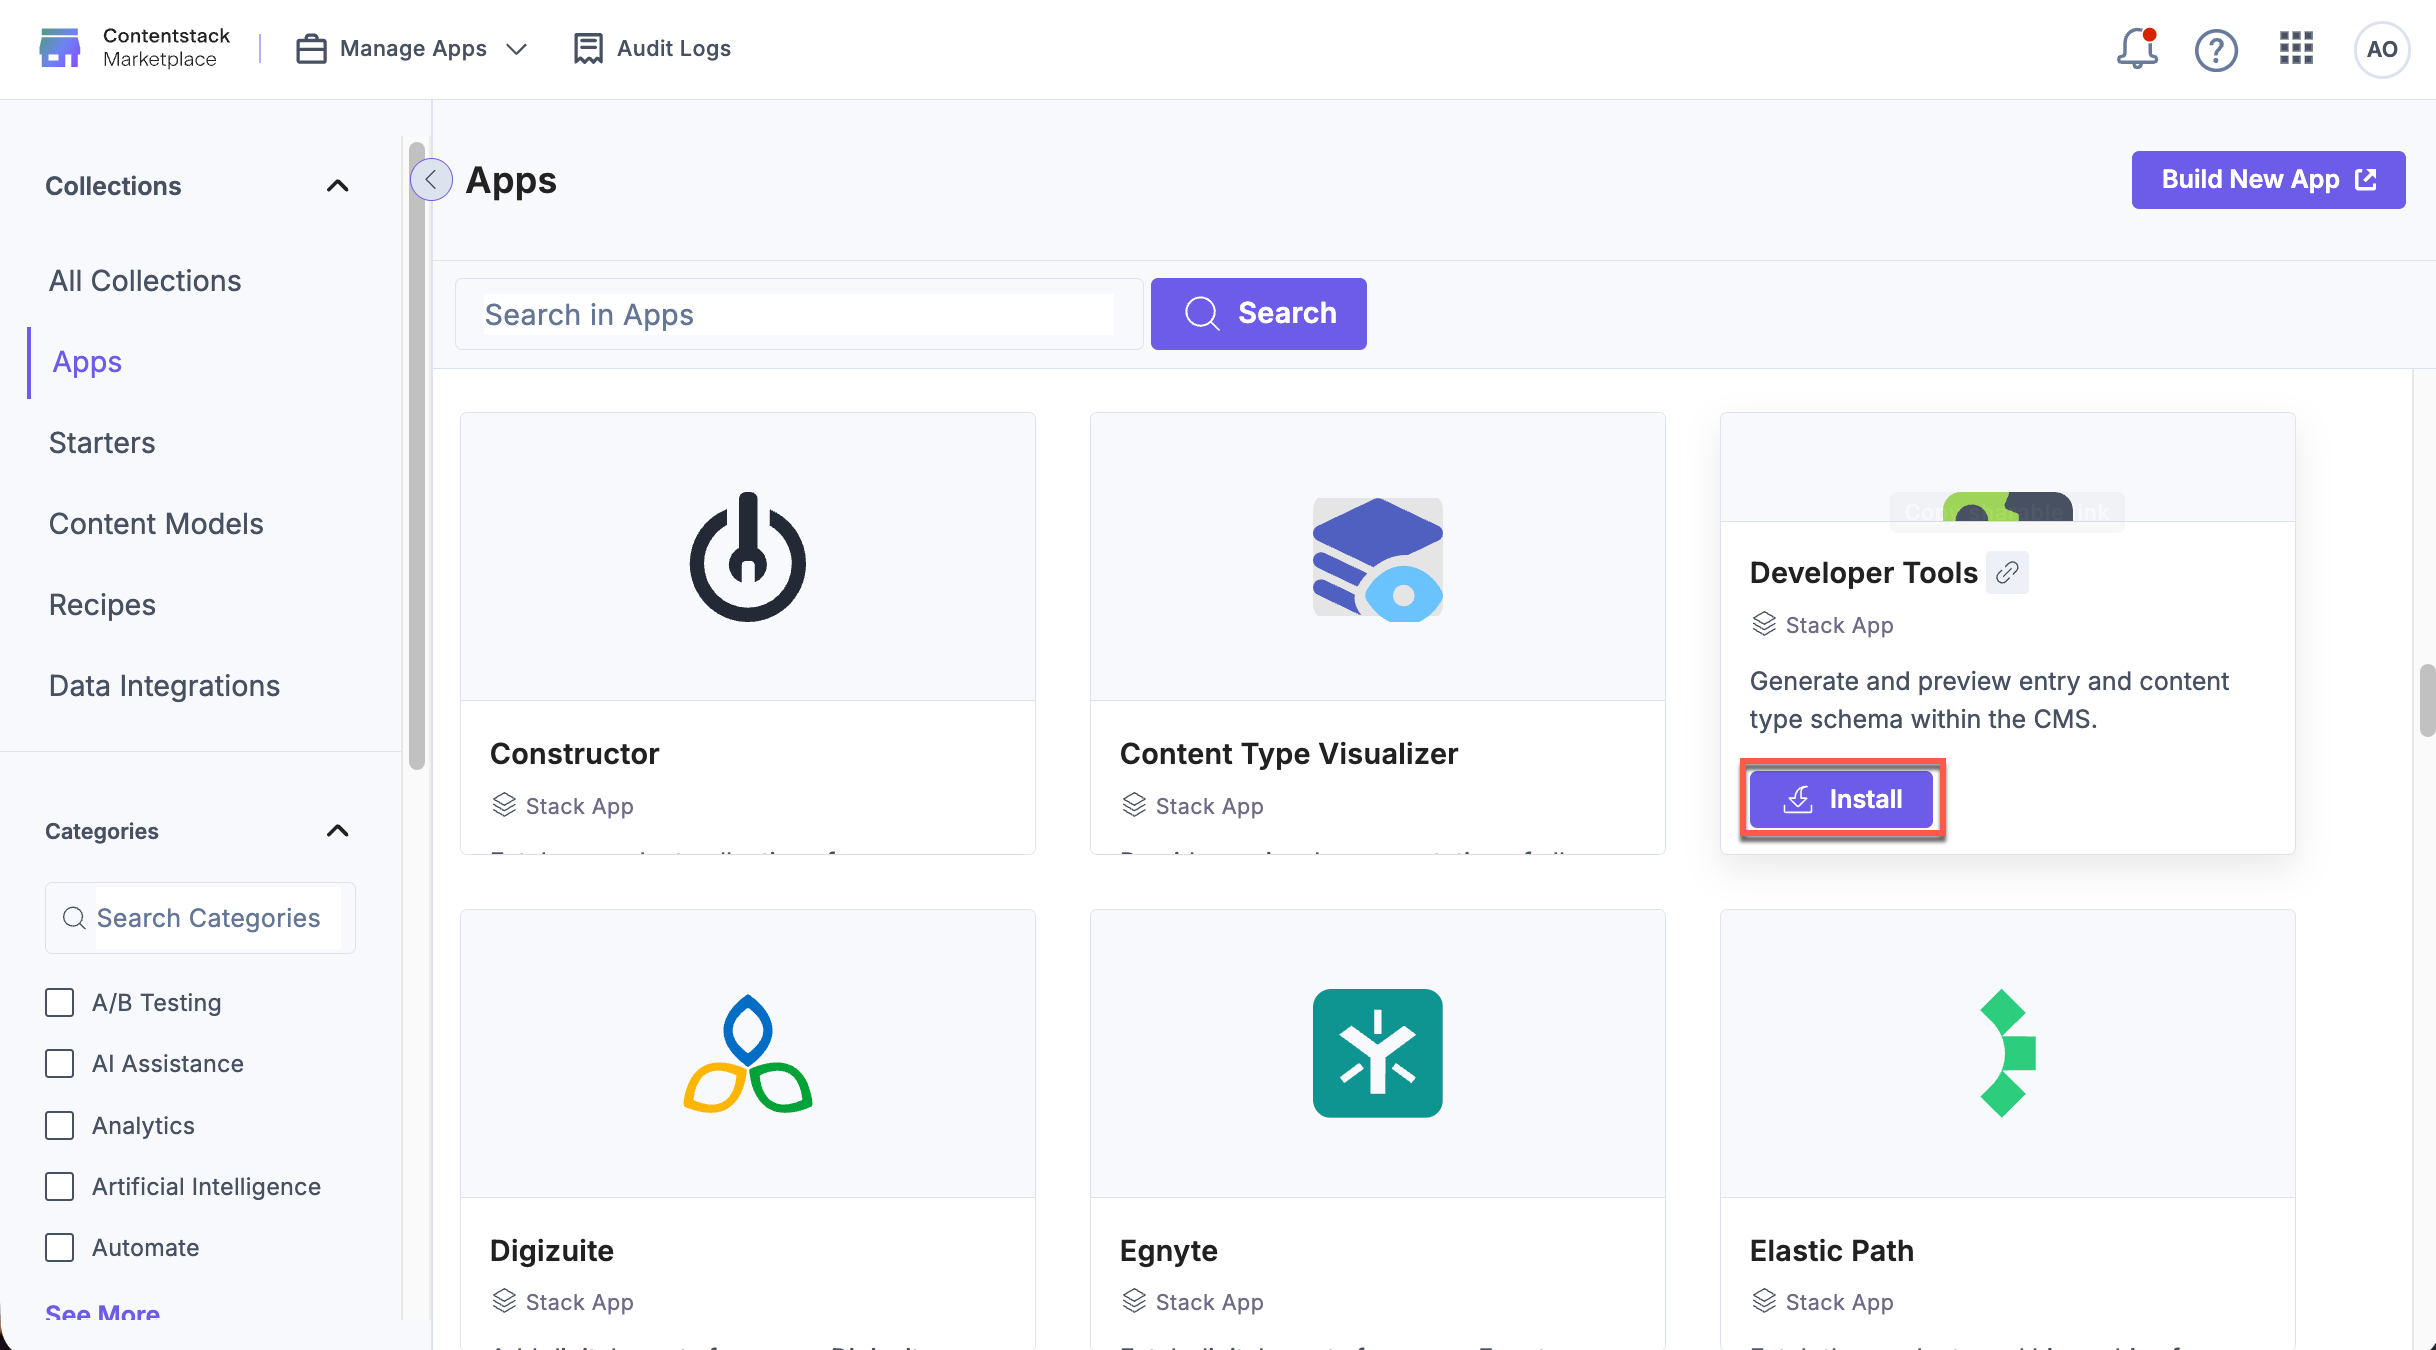Click the Constructor title
Screen dimensions: 2436x1350
coord(574,753)
